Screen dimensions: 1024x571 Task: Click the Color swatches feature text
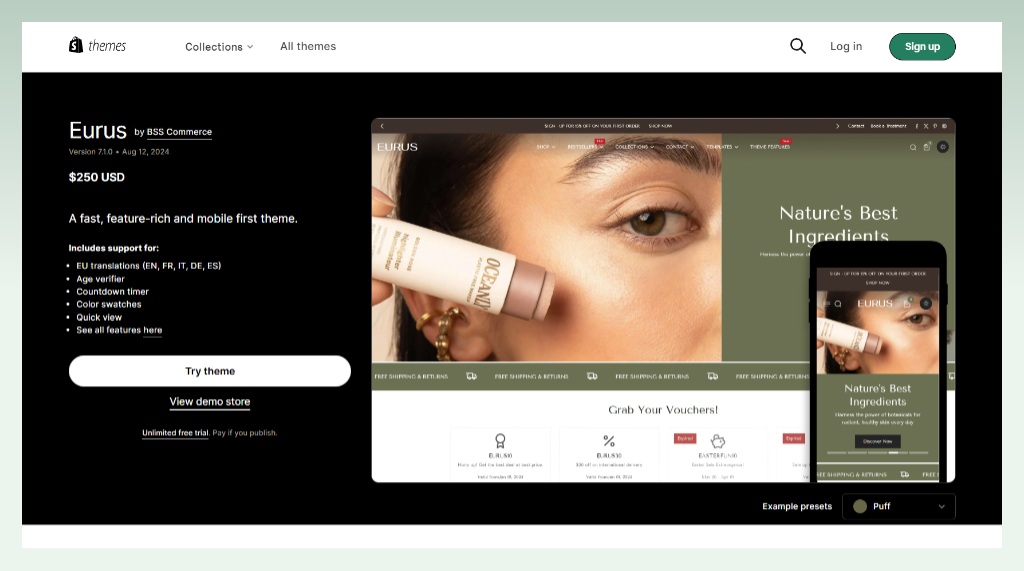click(108, 304)
